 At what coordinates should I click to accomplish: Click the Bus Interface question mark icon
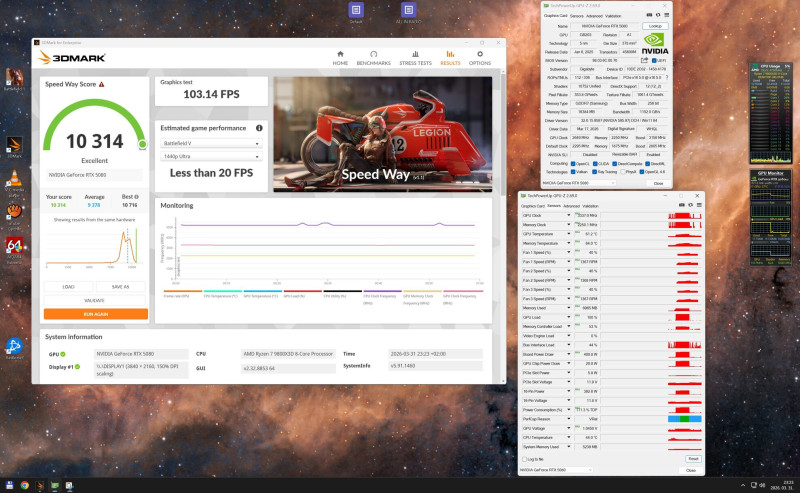coord(667,78)
